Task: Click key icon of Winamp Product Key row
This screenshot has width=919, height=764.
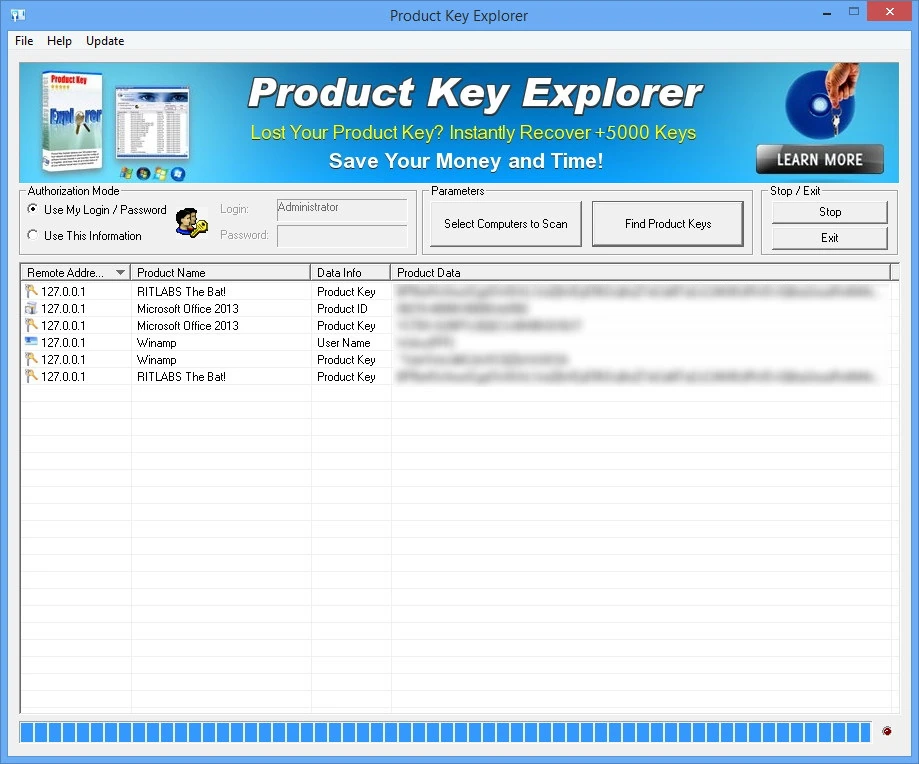Action: click(31, 359)
